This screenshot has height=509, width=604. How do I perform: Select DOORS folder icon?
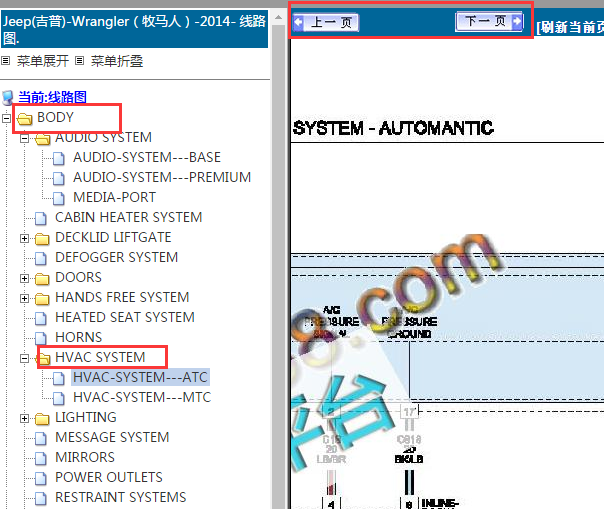tap(42, 279)
